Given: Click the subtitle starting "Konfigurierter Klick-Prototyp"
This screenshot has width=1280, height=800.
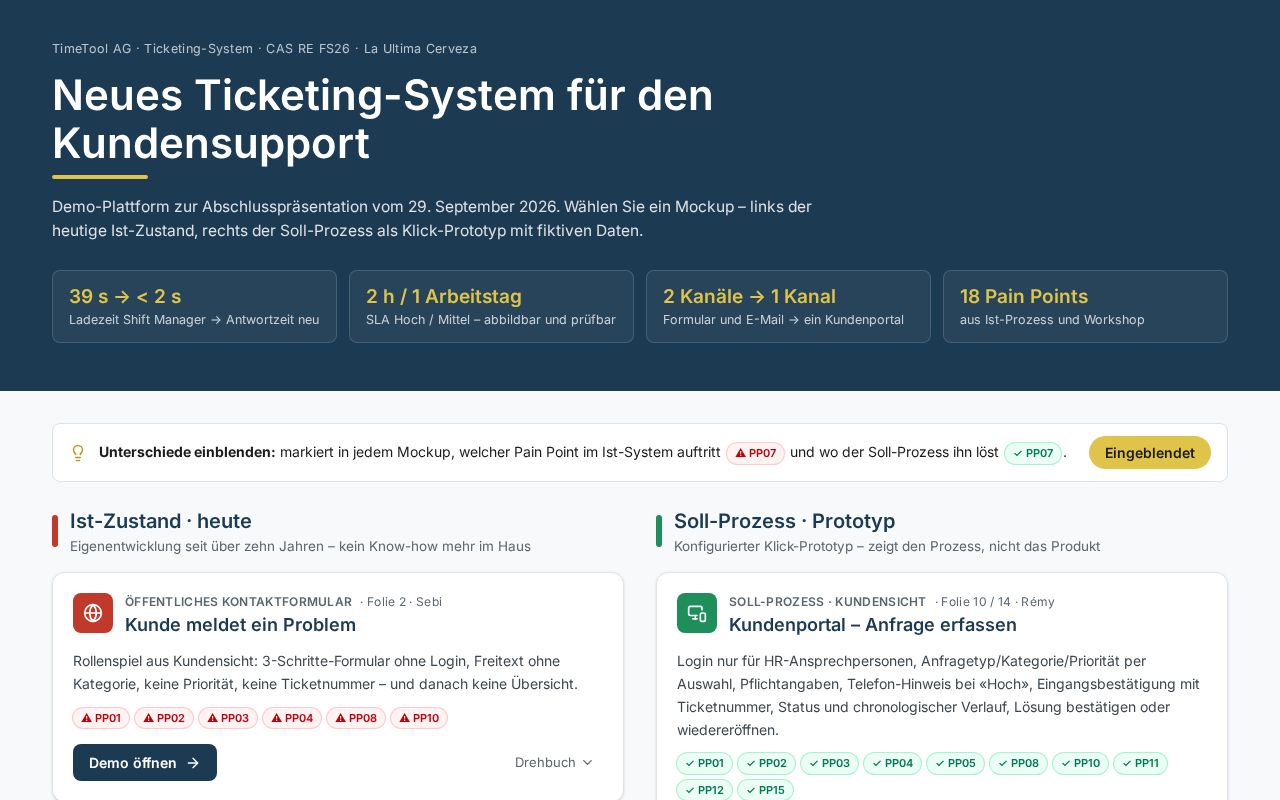Looking at the screenshot, I should (x=887, y=546).
